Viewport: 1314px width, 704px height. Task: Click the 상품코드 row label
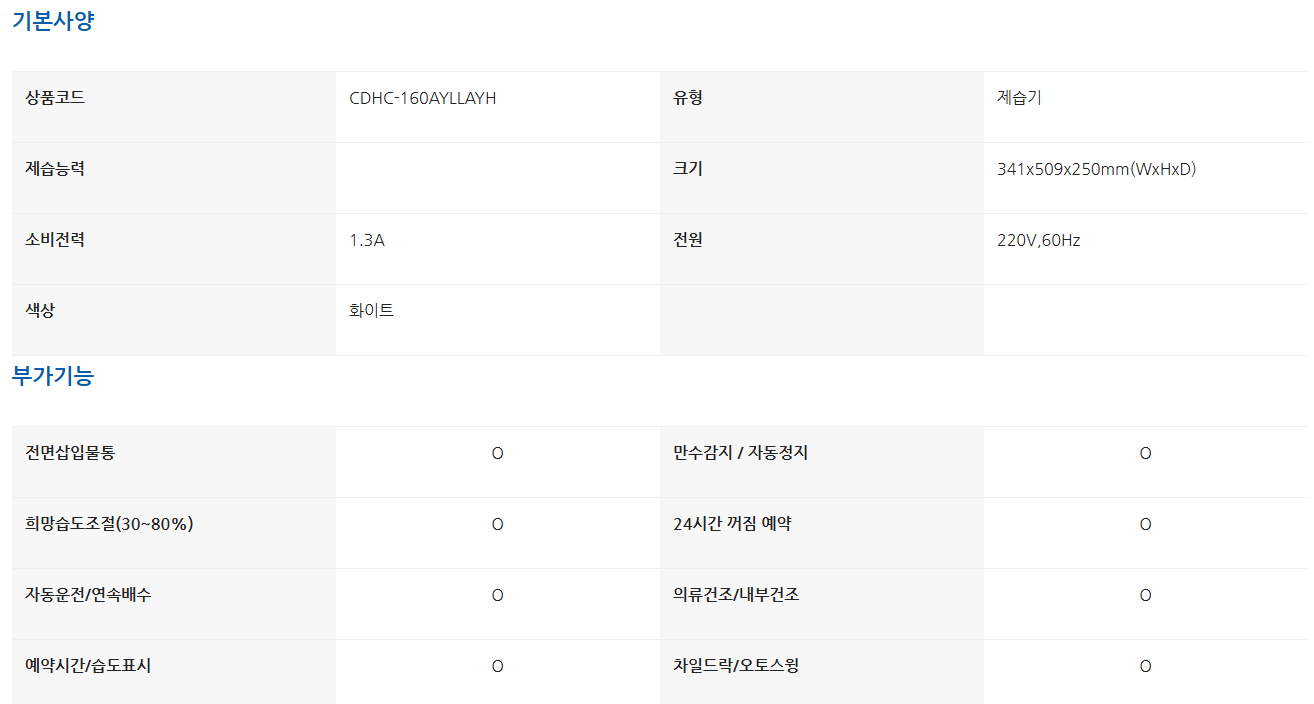pos(55,98)
